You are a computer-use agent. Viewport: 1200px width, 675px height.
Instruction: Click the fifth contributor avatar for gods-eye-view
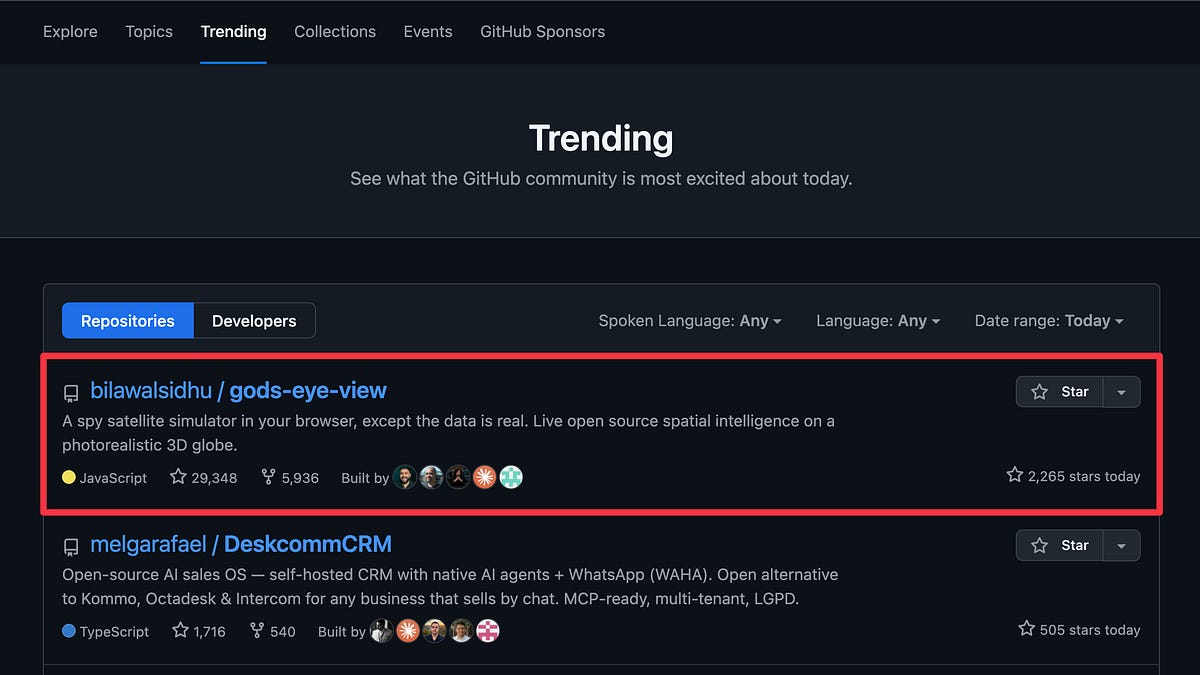click(511, 477)
